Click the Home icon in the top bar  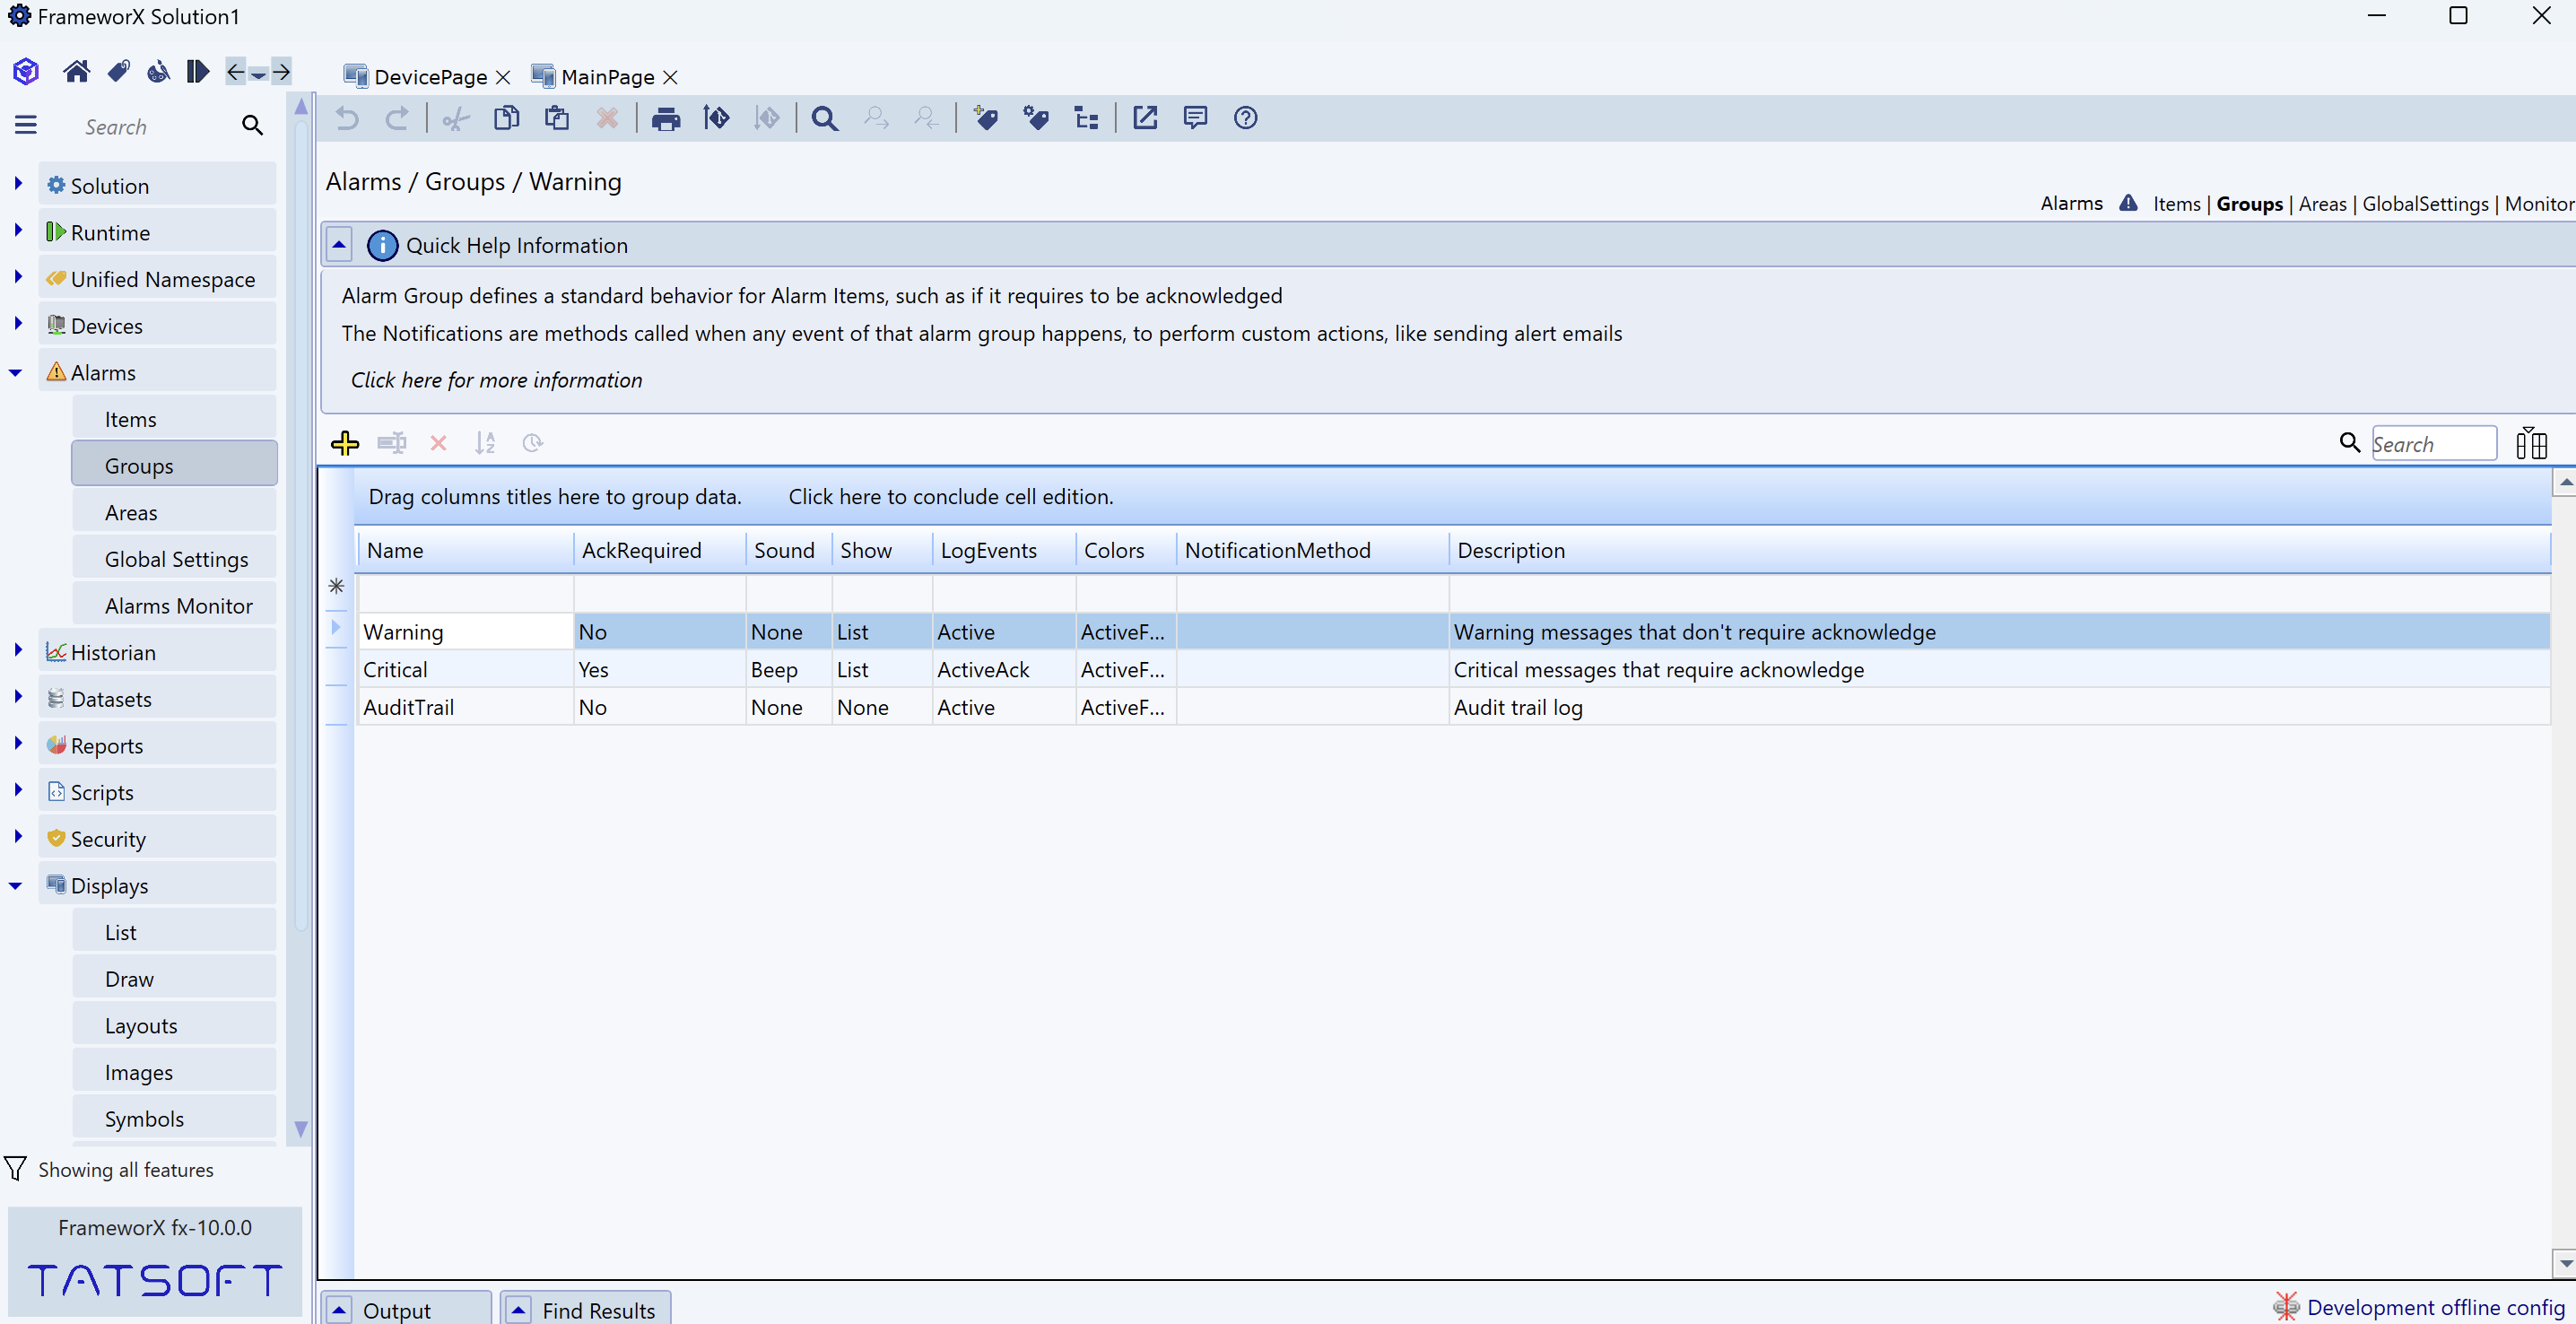point(76,71)
